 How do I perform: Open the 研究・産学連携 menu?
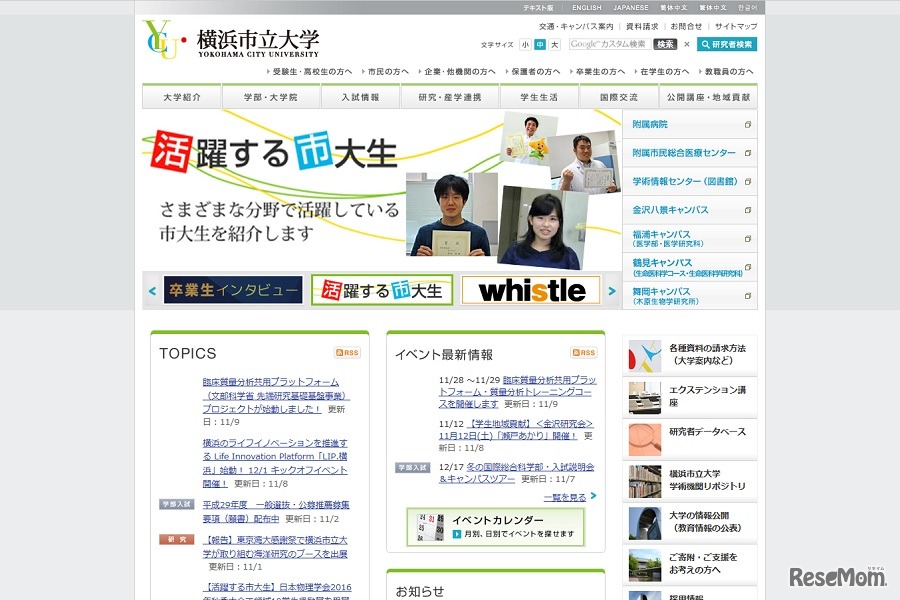pos(450,97)
